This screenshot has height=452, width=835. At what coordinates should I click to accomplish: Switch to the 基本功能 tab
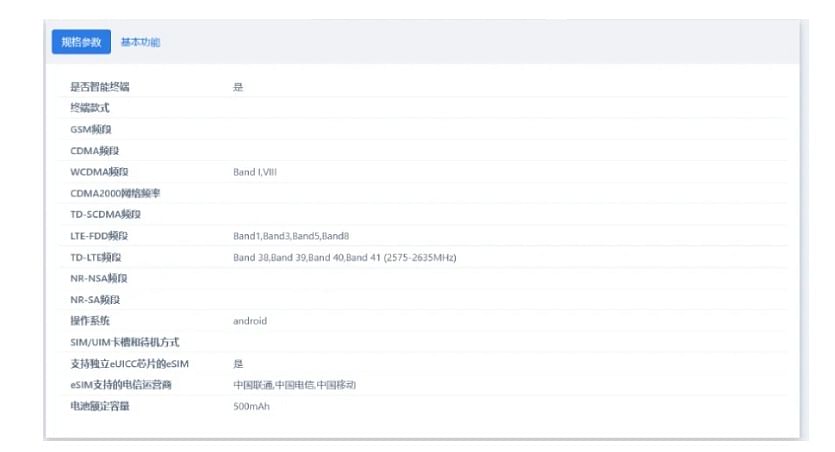[140, 42]
